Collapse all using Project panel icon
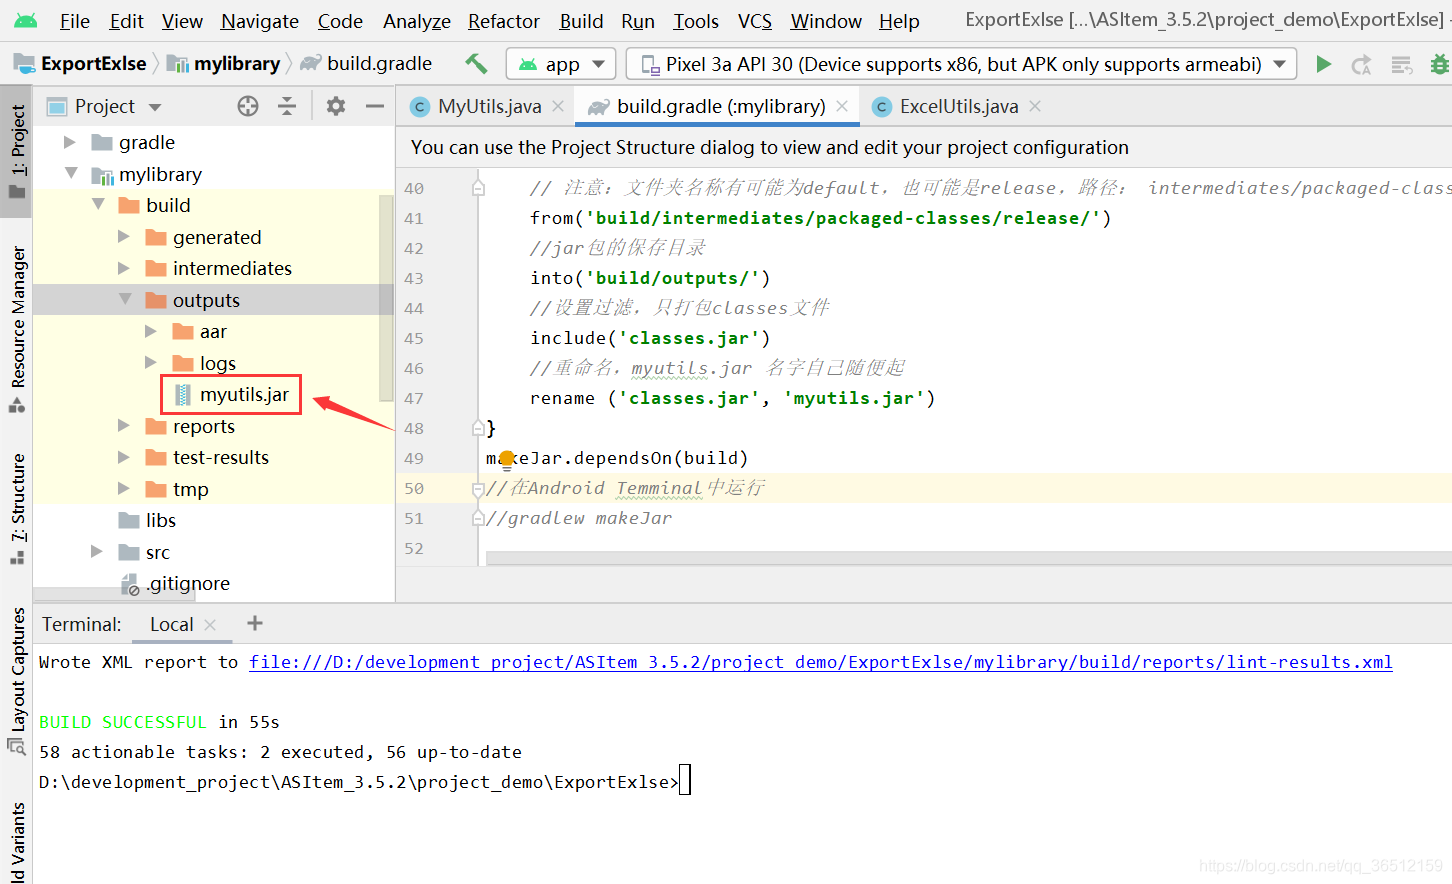 (x=287, y=106)
